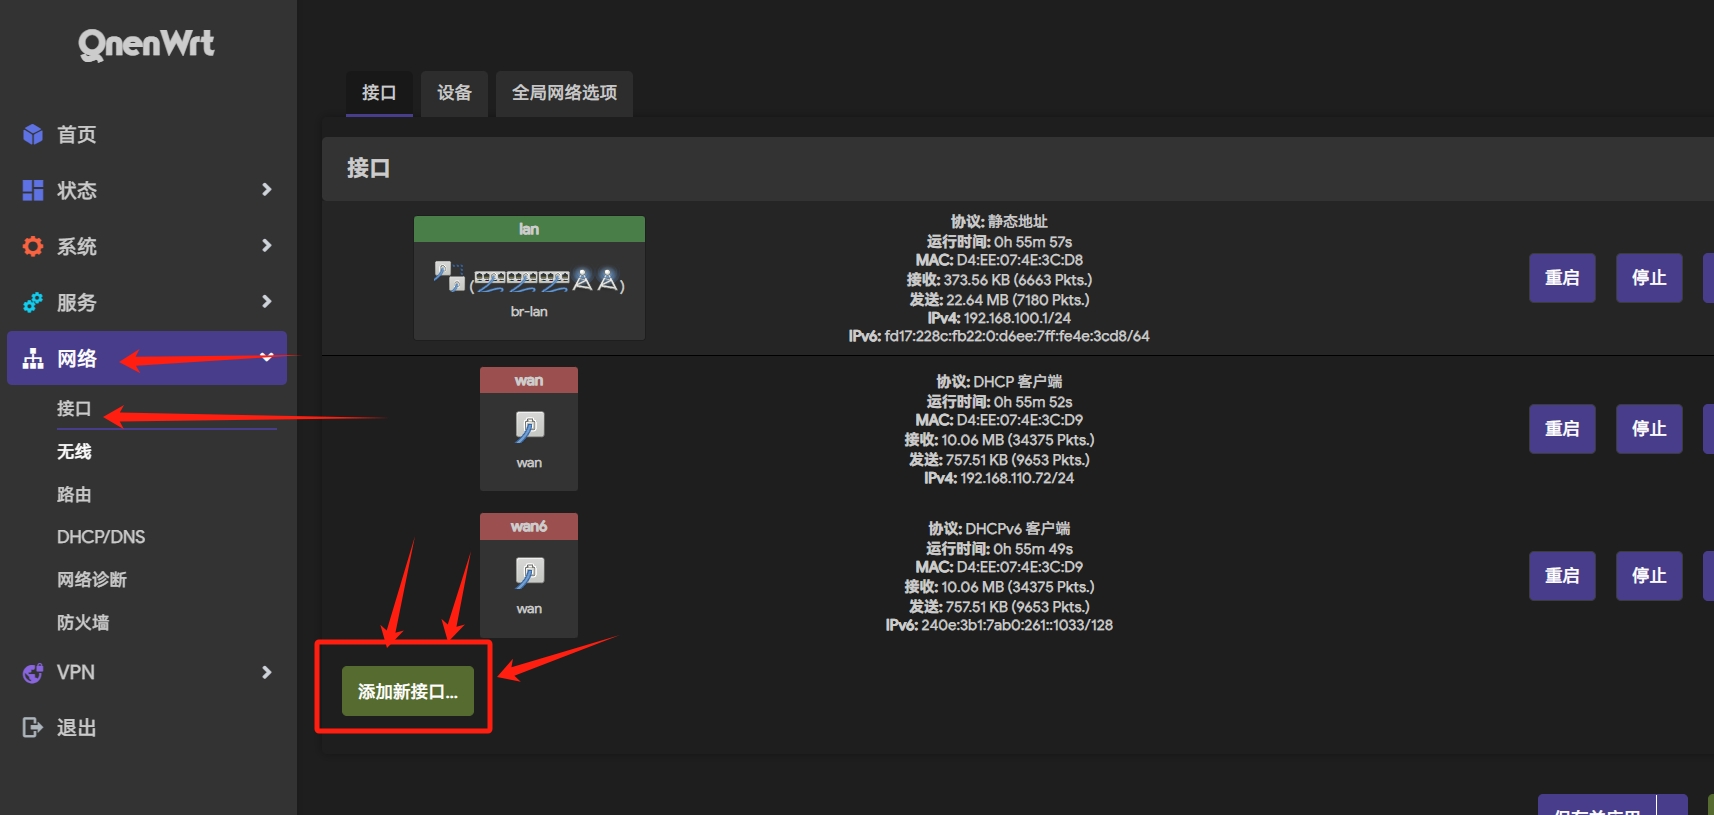
Task: Click the VPN globe icon in sidebar
Action: 33,673
